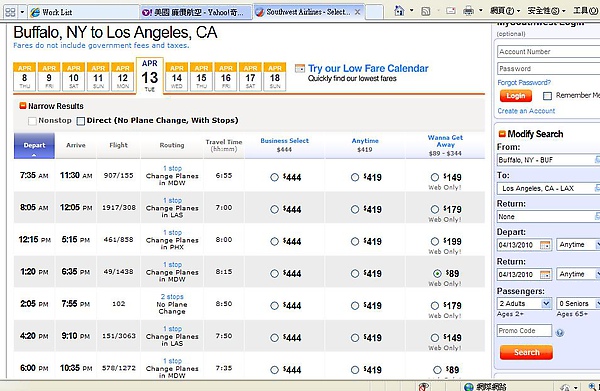Click the Promo Code help icon
The width and height of the screenshot is (600, 391).
pos(559,332)
